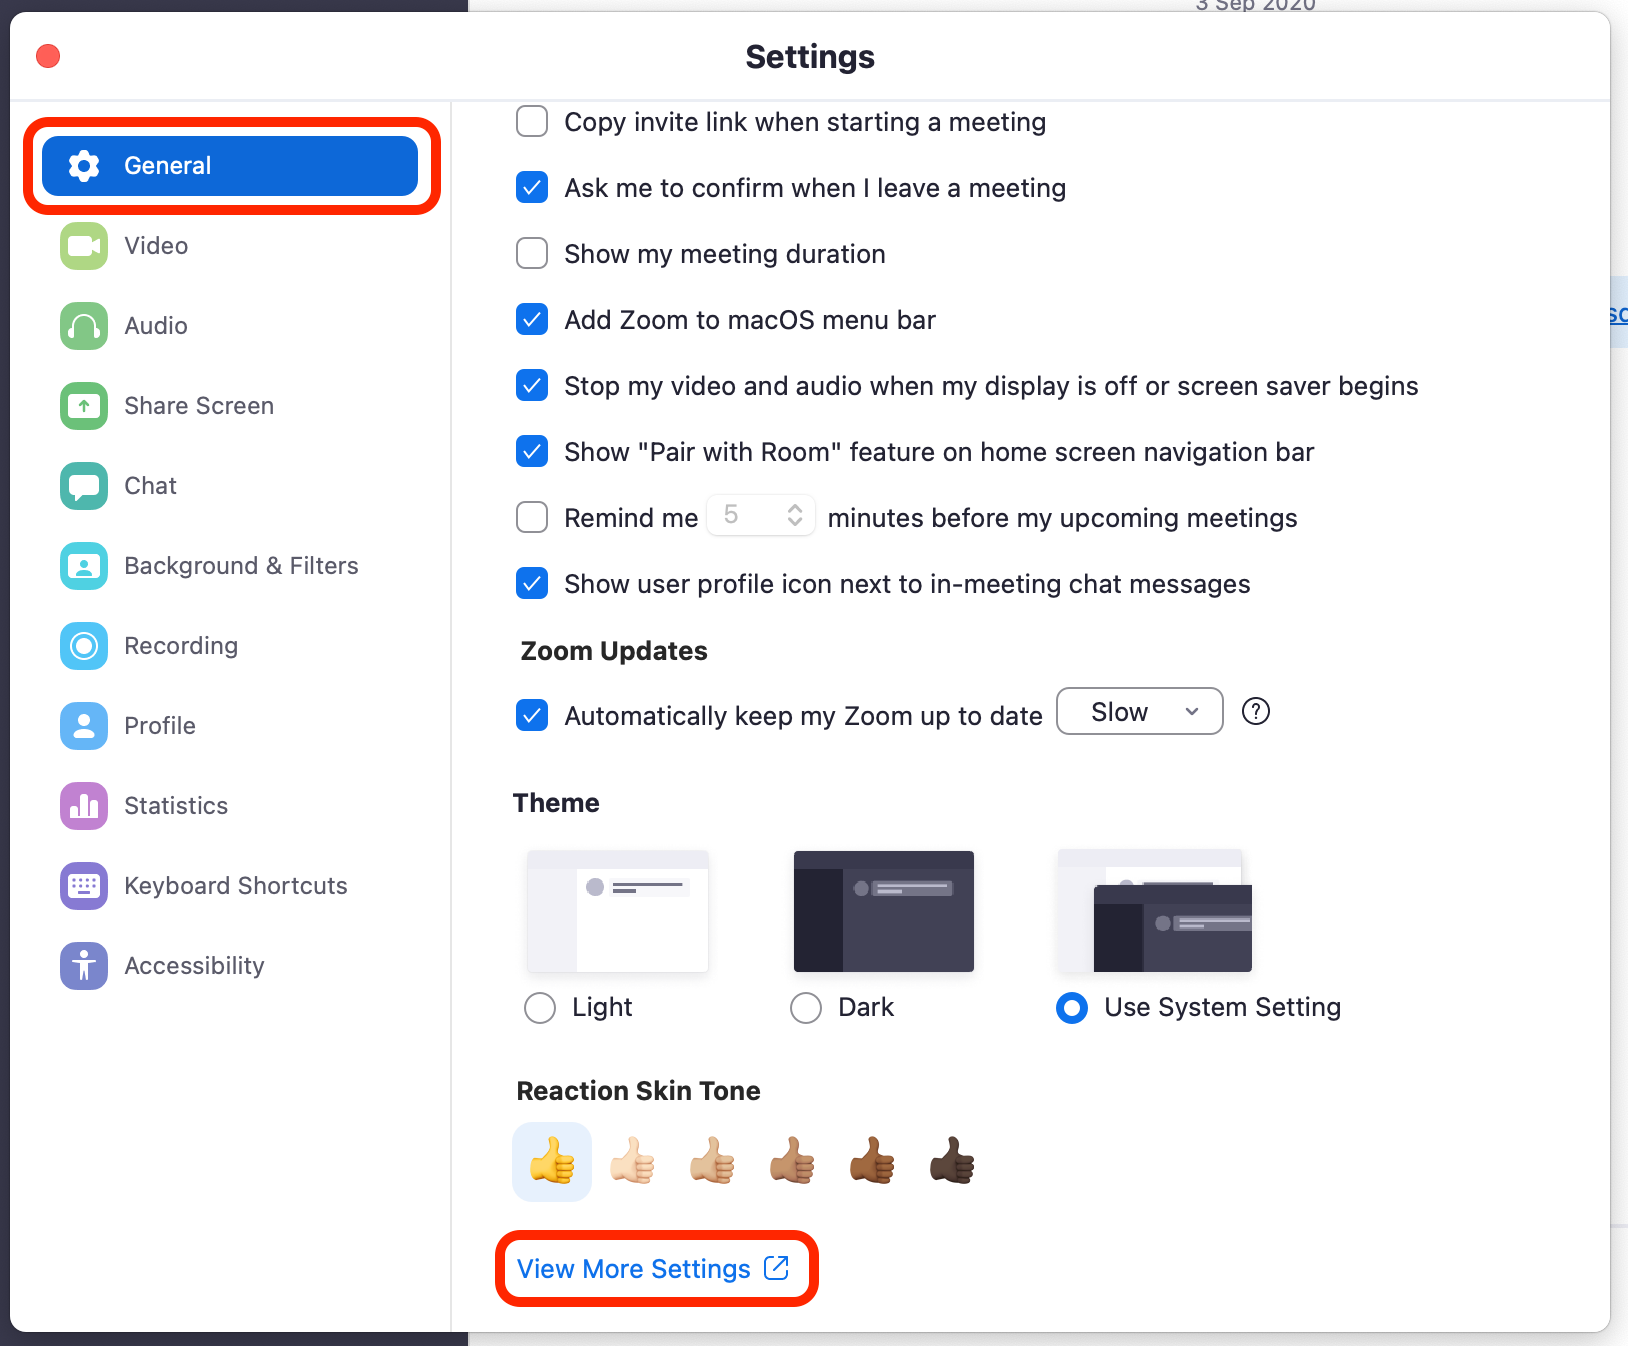
Task: Click the General gear icon
Action: (84, 166)
